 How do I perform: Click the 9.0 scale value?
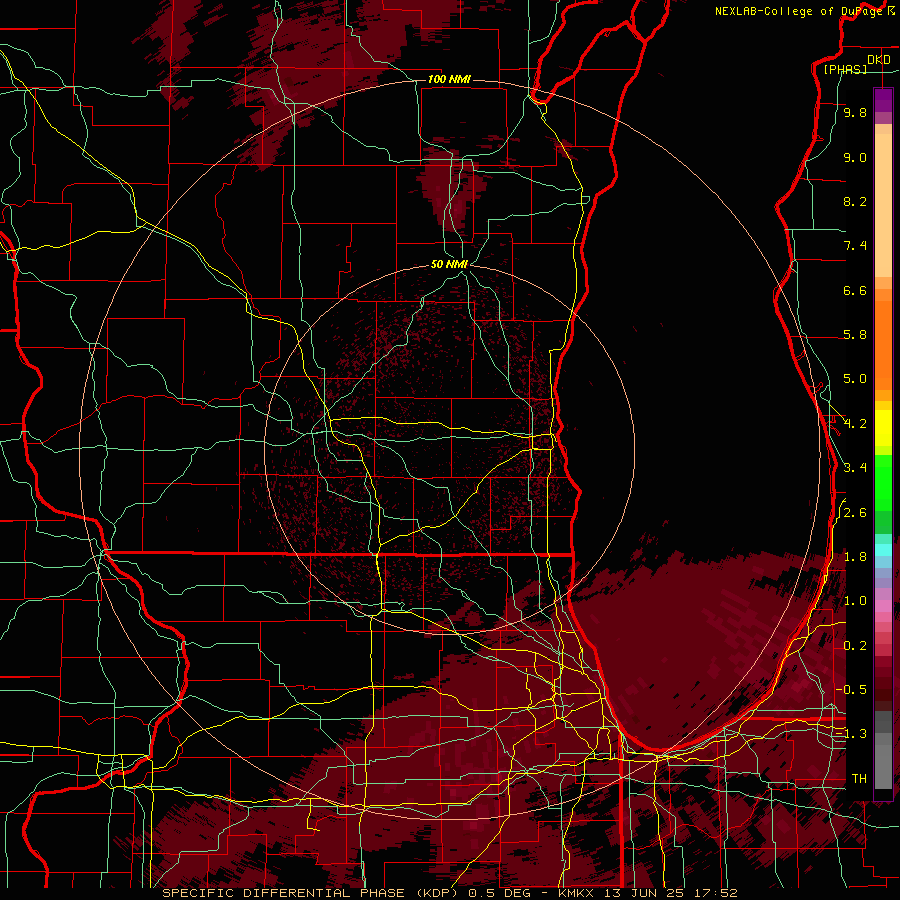pyautogui.click(x=855, y=158)
